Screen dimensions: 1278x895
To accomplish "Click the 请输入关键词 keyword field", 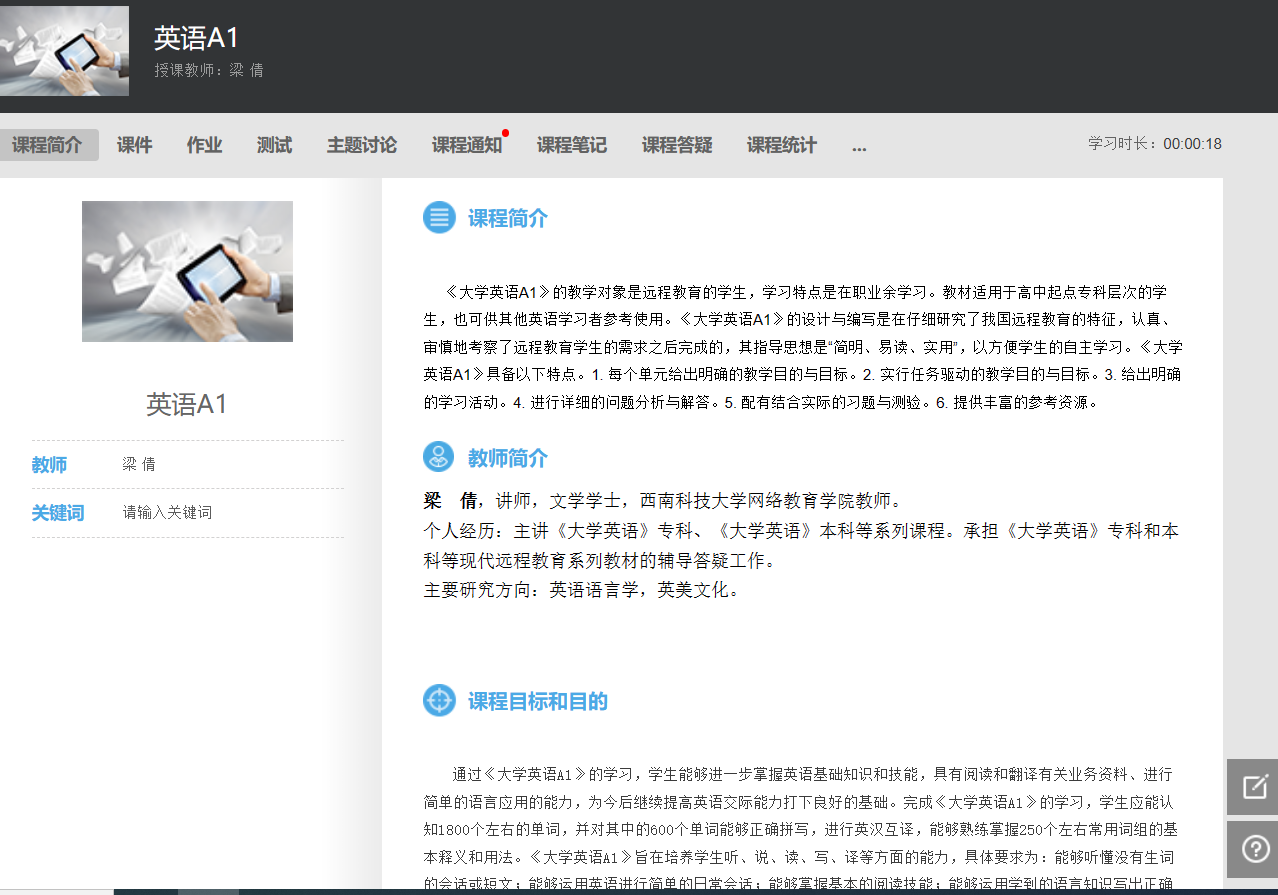I will [167, 513].
